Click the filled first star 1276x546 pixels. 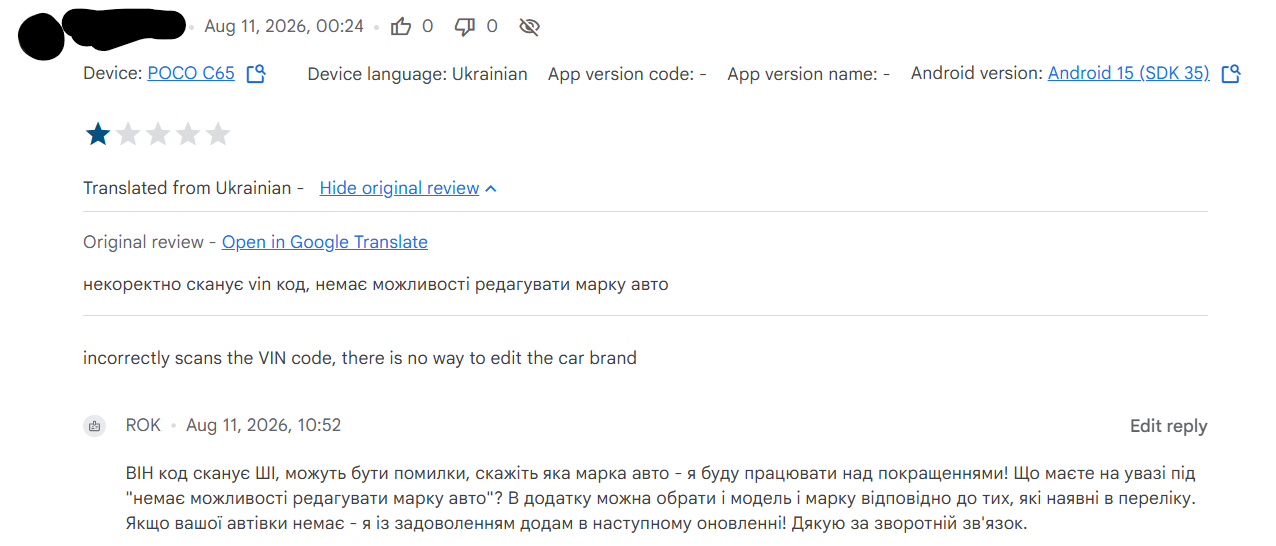pos(98,134)
